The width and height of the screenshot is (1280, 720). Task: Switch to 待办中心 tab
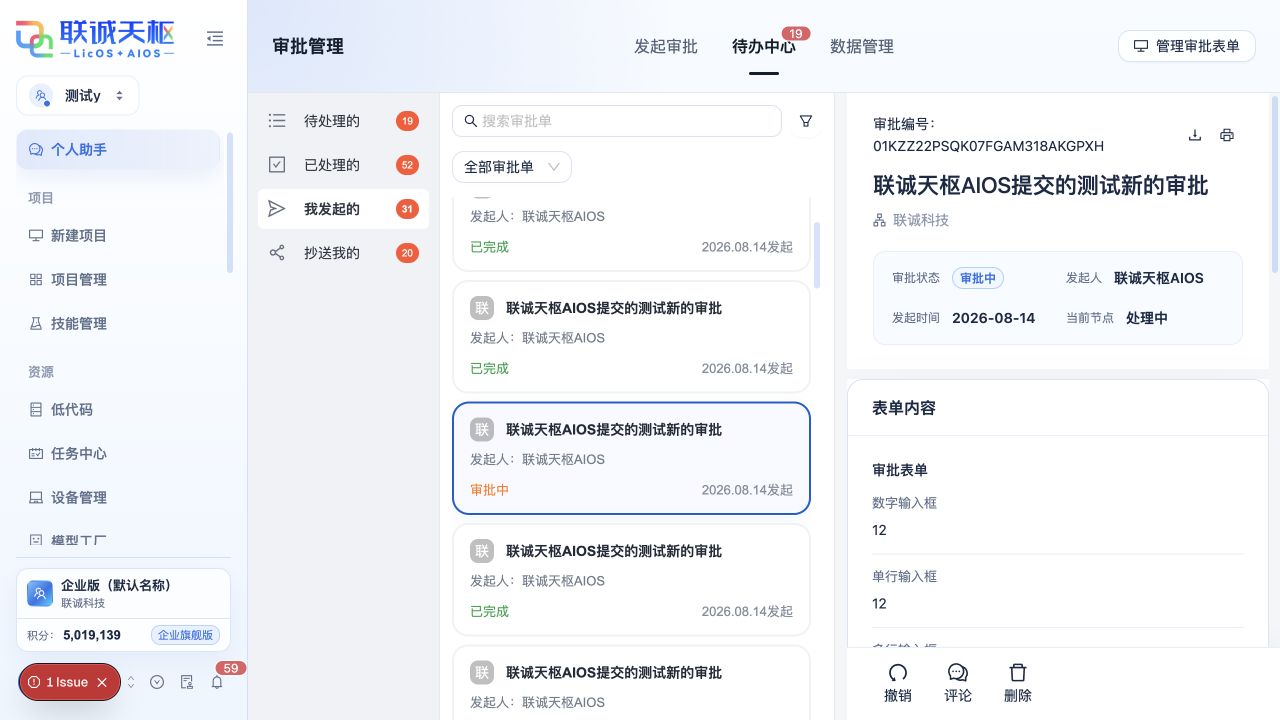764,46
